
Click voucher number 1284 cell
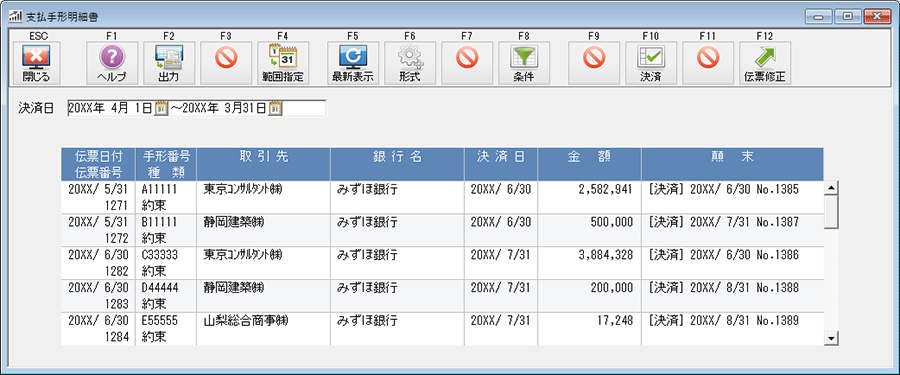(117, 337)
